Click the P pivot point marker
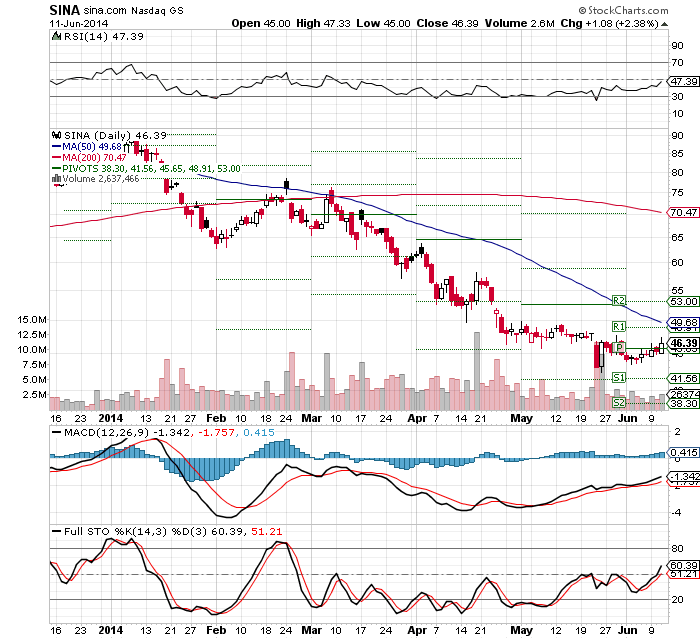Screen dimensions: 700x639 click(x=619, y=347)
